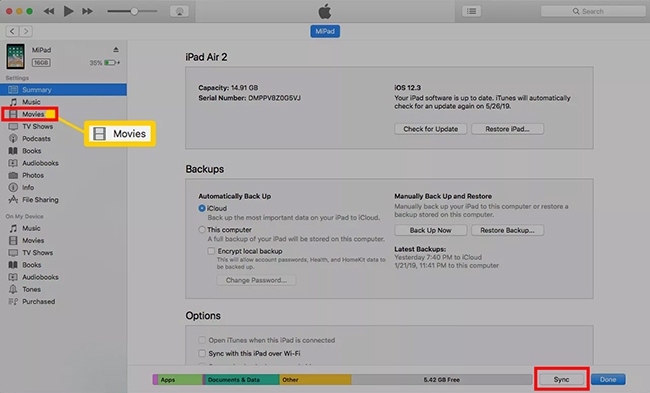This screenshot has width=650, height=393.
Task: Click the 16GB capacity badge
Action: [41, 63]
